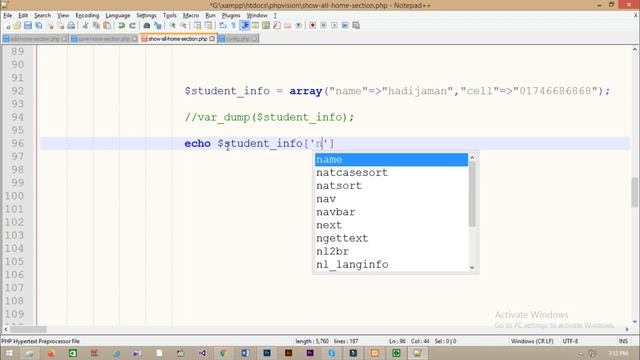Click the Close All toolbar icon
The width and height of the screenshot is (640, 360).
pos(60,25)
